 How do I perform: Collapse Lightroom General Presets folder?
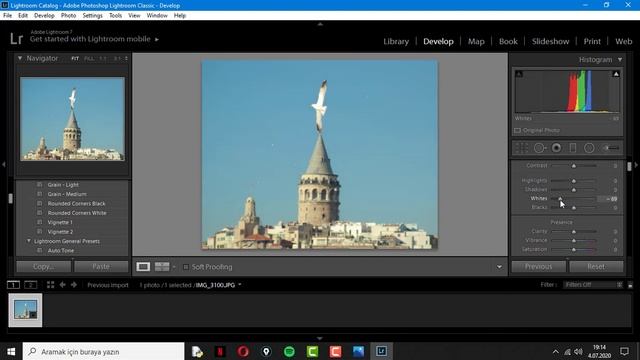(x=29, y=241)
